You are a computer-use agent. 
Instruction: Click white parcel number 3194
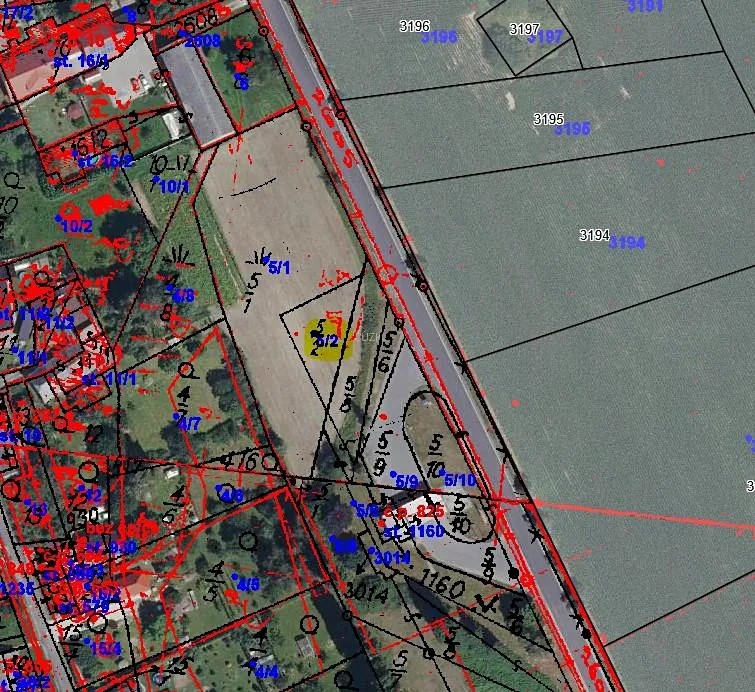pyautogui.click(x=594, y=235)
